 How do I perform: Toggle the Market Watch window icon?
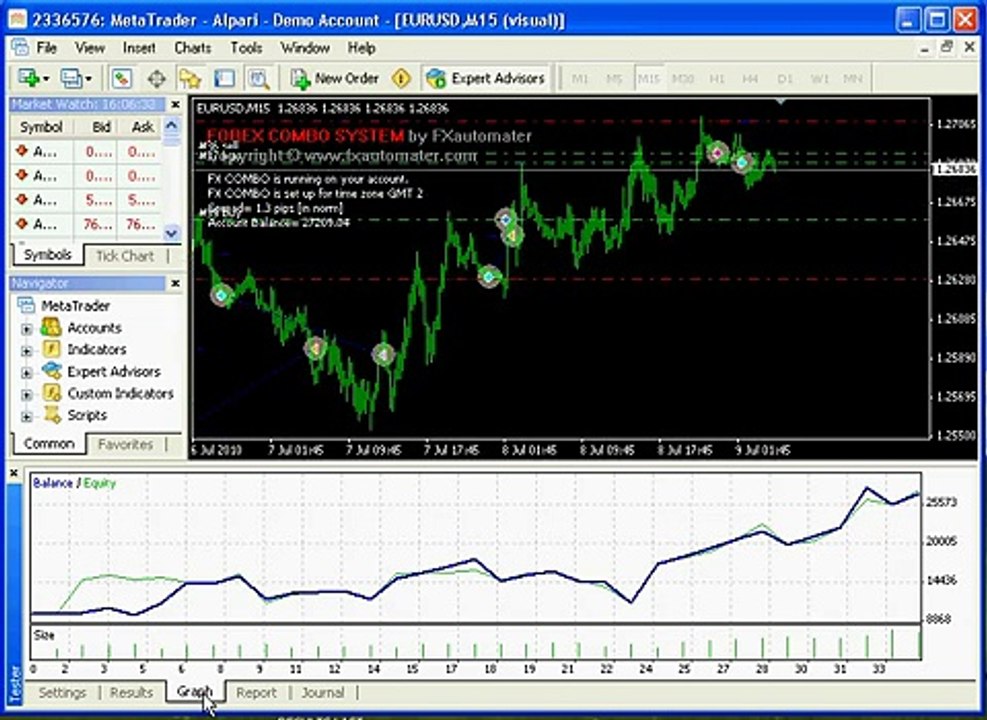coord(121,79)
